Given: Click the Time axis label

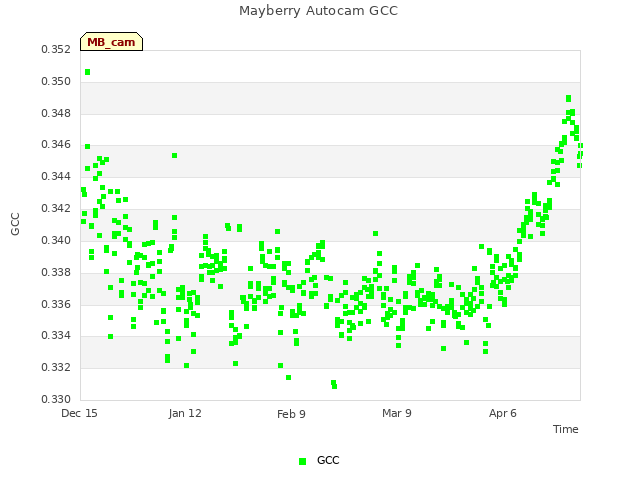Looking at the screenshot, I should click(566, 429).
